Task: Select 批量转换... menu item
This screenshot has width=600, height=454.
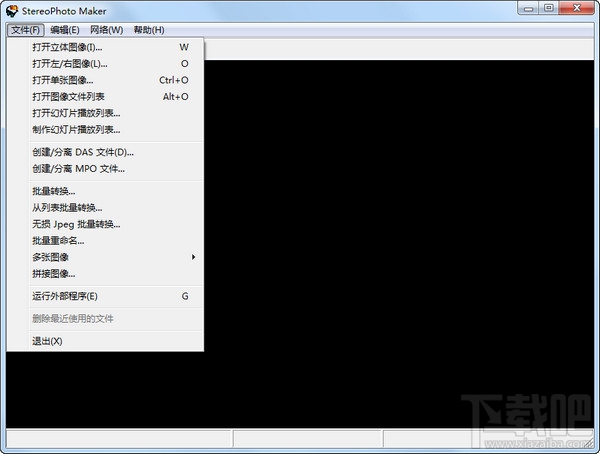Action: tap(105, 191)
